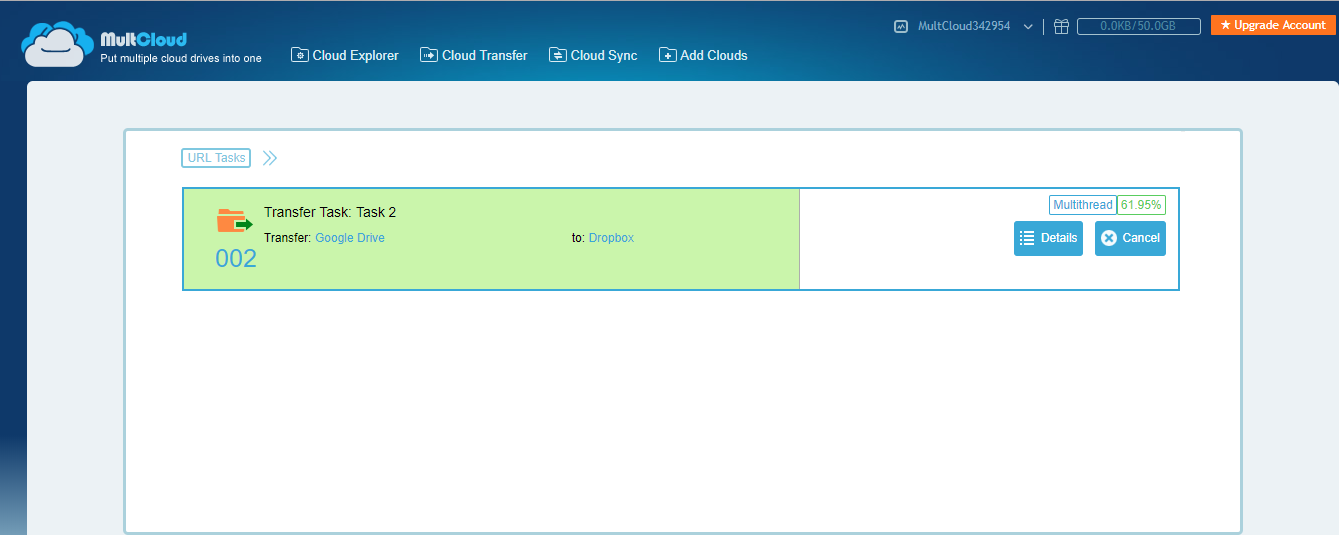Open Cloud Explorer

pyautogui.click(x=345, y=55)
